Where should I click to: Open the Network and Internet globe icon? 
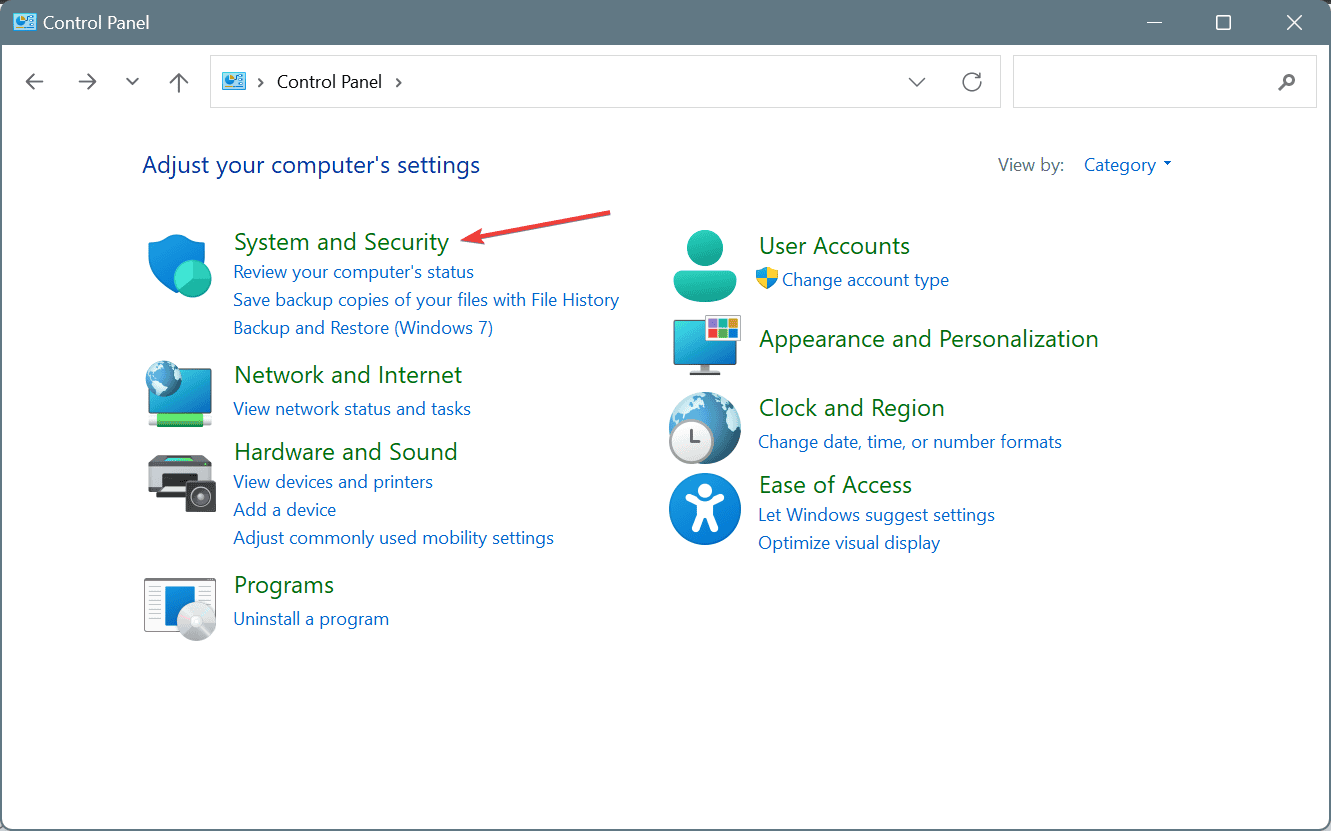click(179, 393)
